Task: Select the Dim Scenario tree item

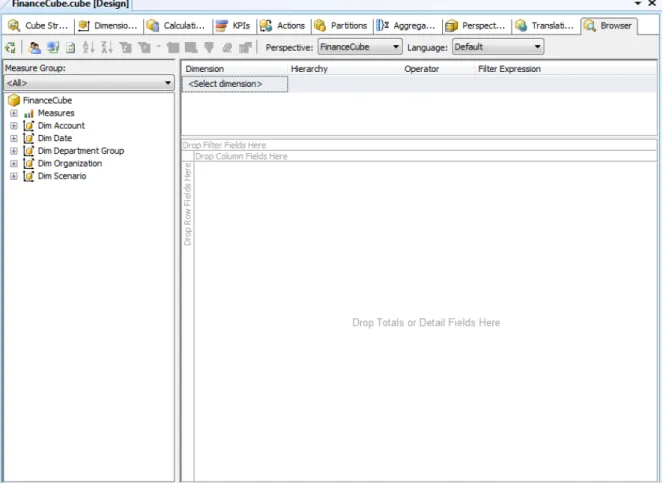Action: (62, 176)
